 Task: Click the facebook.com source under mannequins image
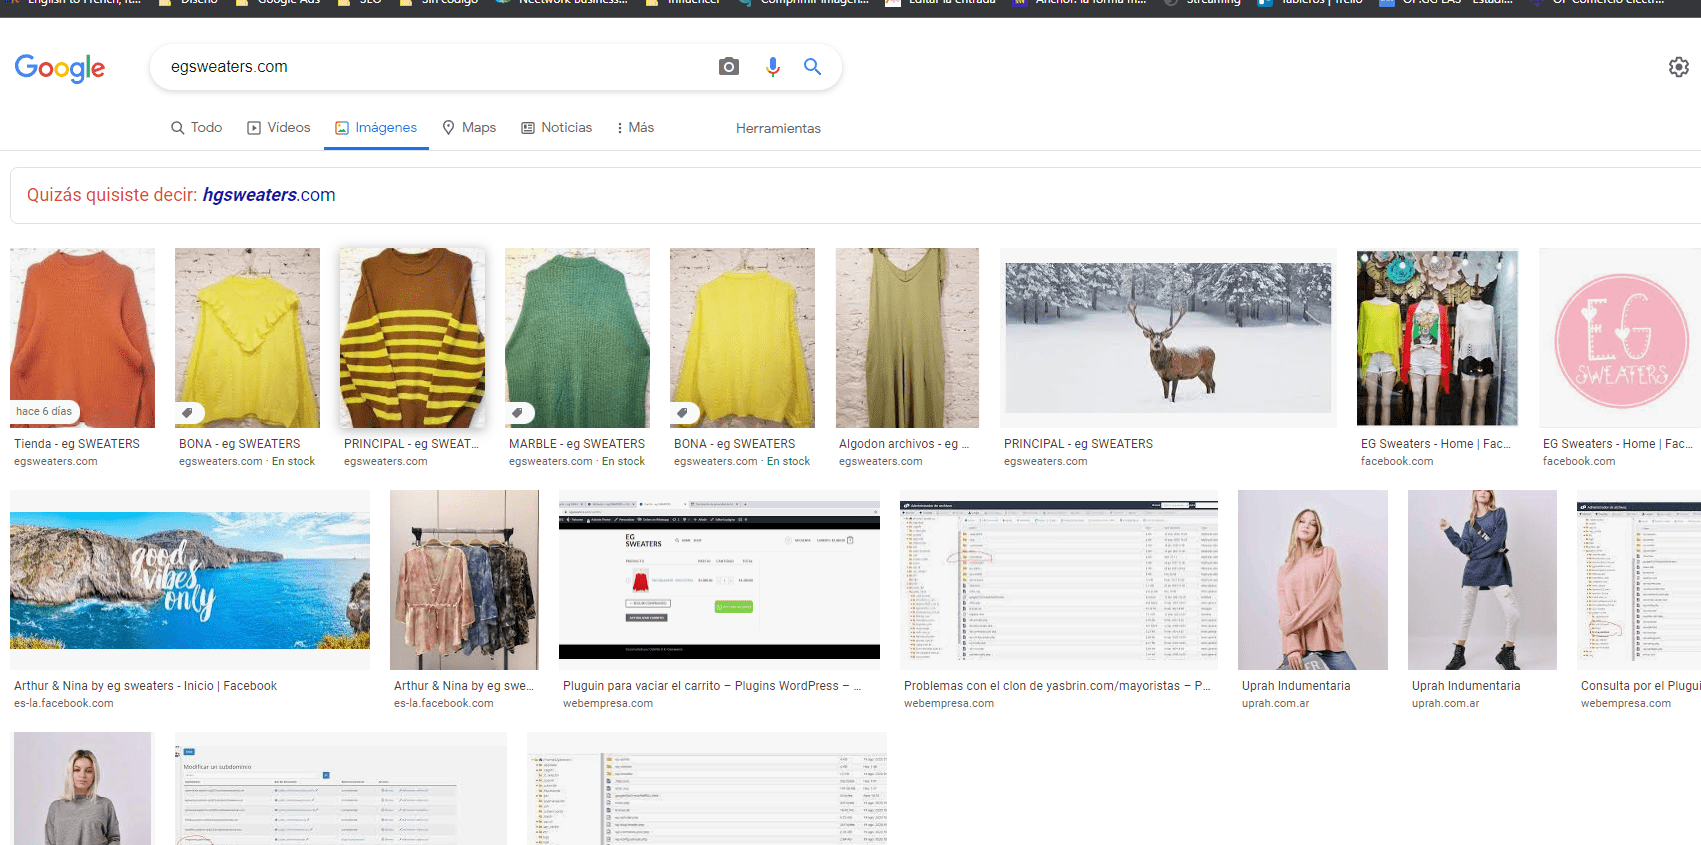(1397, 462)
